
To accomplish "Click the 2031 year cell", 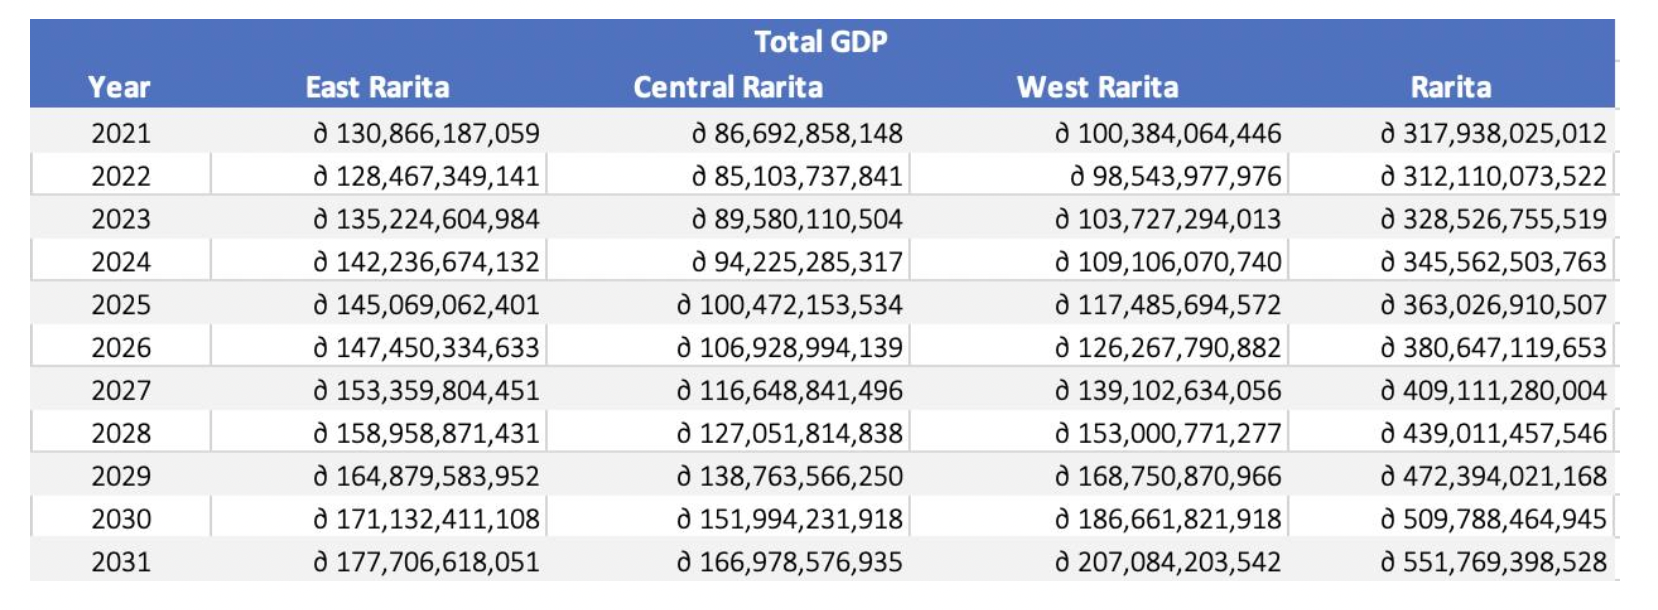I will [121, 562].
